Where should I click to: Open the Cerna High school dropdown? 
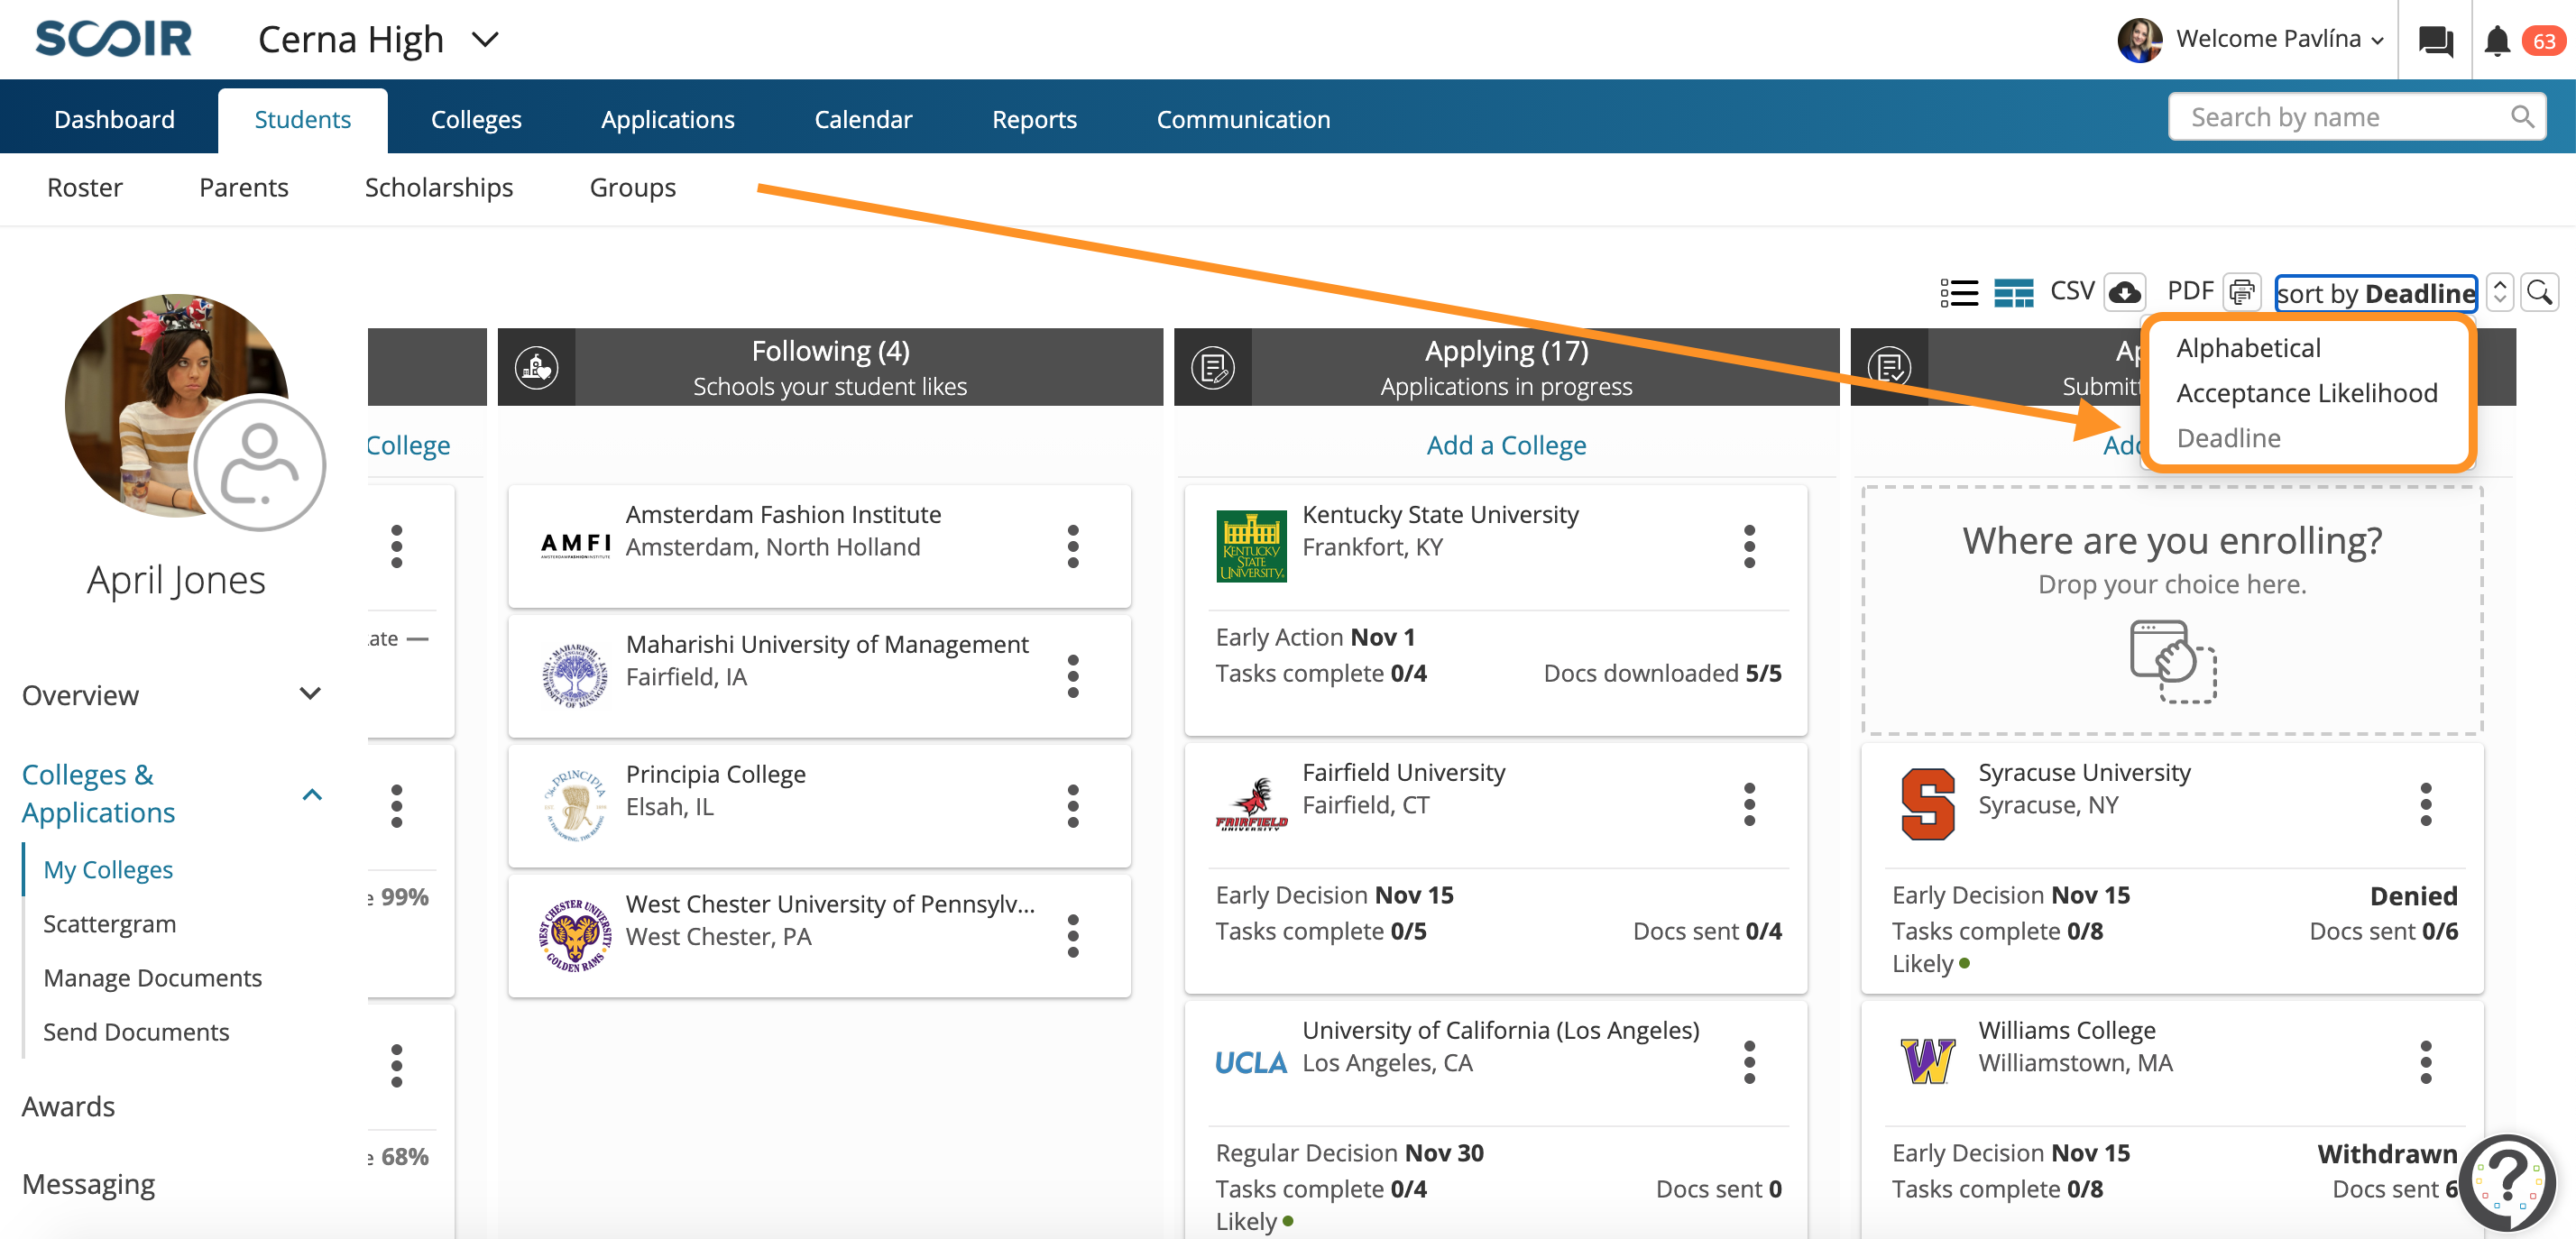click(379, 39)
